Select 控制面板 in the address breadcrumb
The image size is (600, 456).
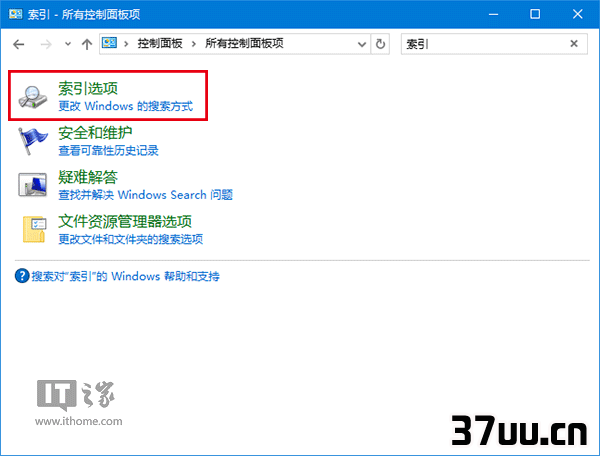pyautogui.click(x=160, y=43)
